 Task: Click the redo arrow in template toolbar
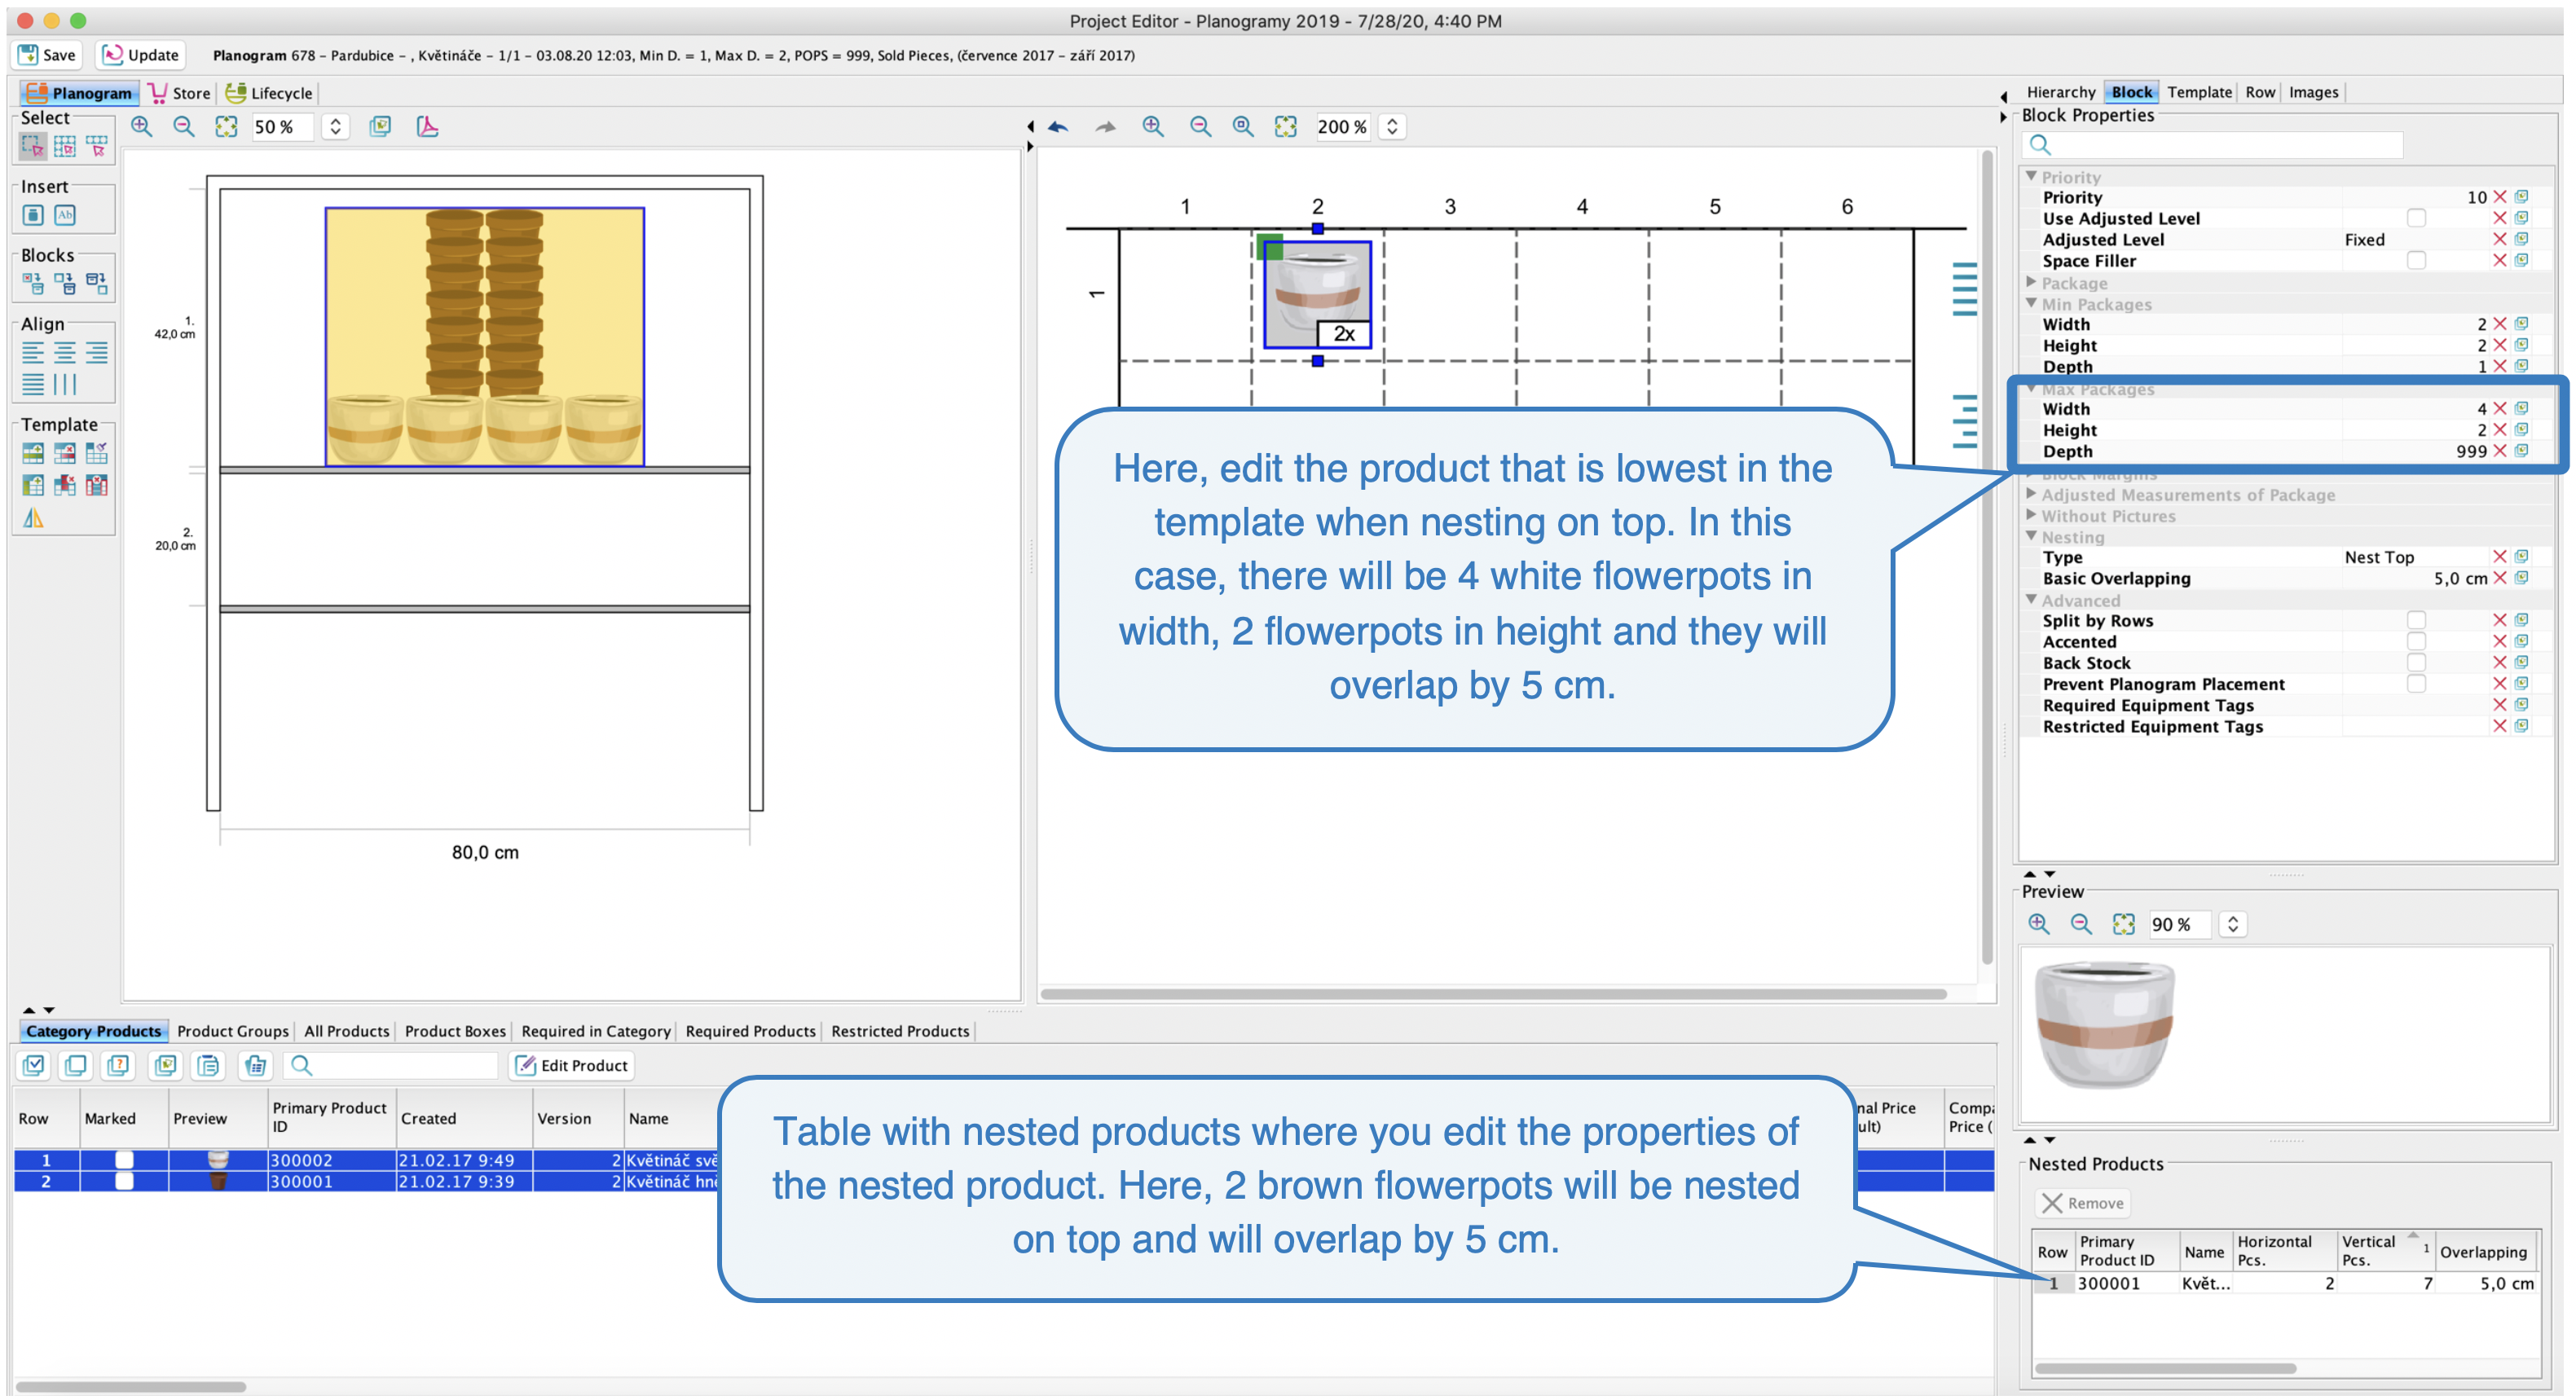pos(1105,127)
